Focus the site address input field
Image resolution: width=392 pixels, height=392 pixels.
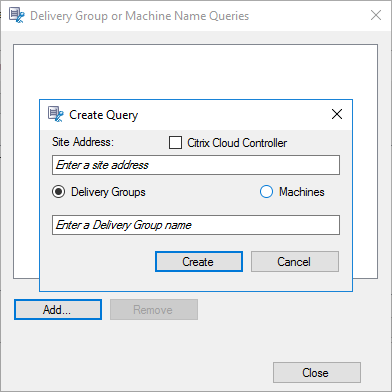click(x=196, y=165)
